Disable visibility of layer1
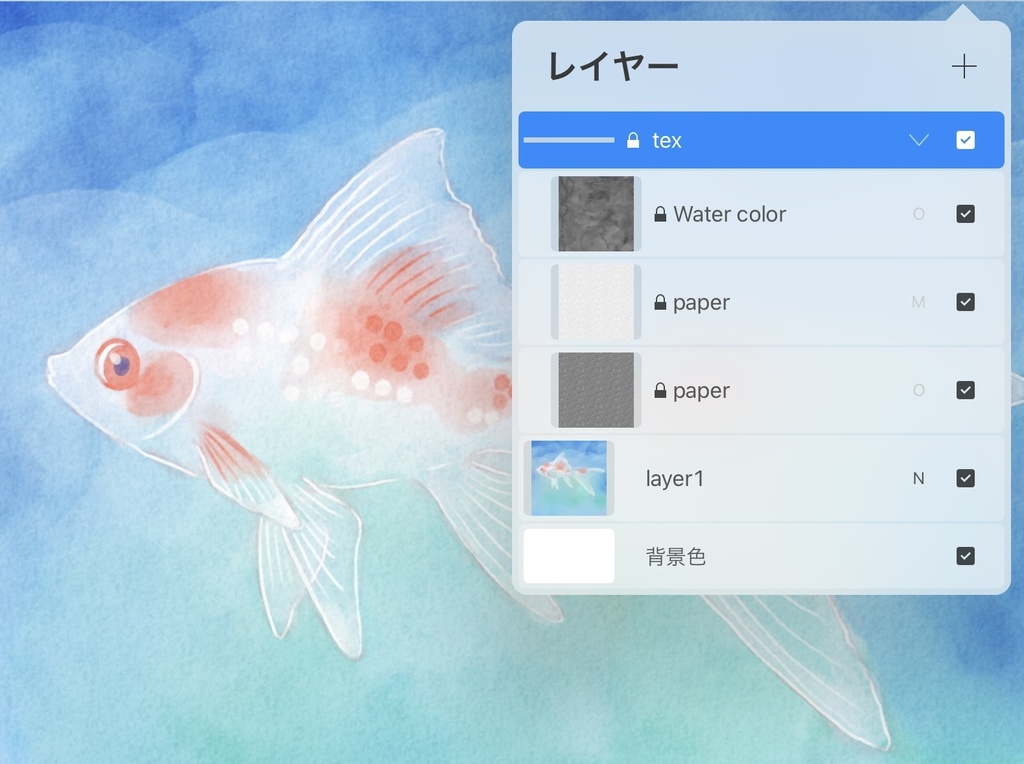Screen dimensions: 1024x764 [965, 478]
